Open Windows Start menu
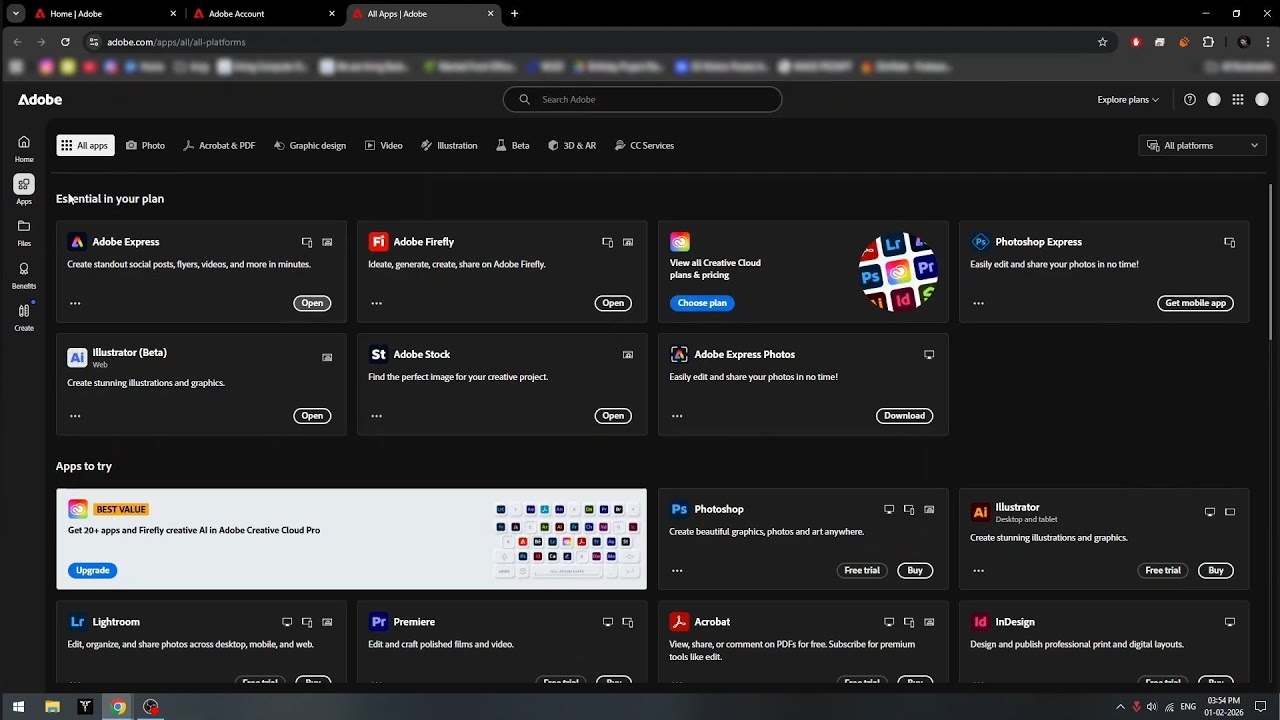Screen dimensions: 1280x720 click(x=18, y=707)
